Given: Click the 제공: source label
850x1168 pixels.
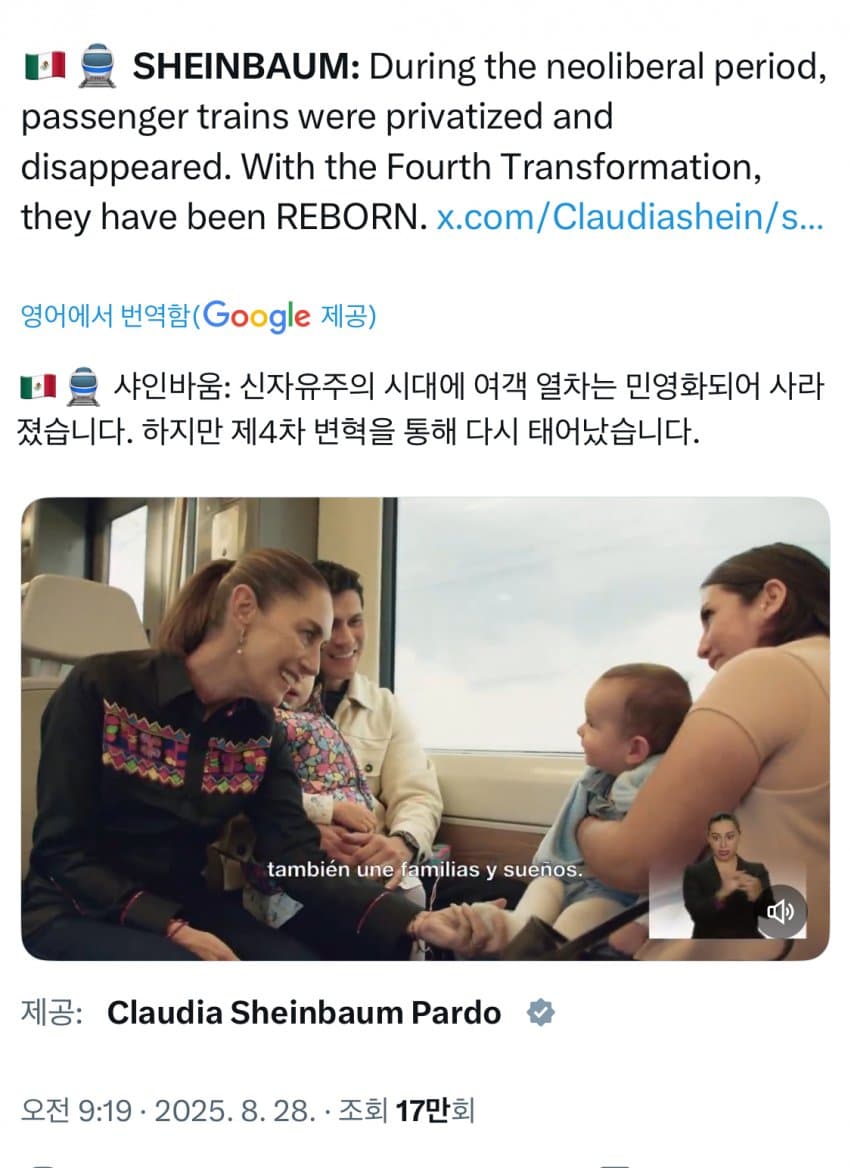Looking at the screenshot, I should pos(51,1013).
